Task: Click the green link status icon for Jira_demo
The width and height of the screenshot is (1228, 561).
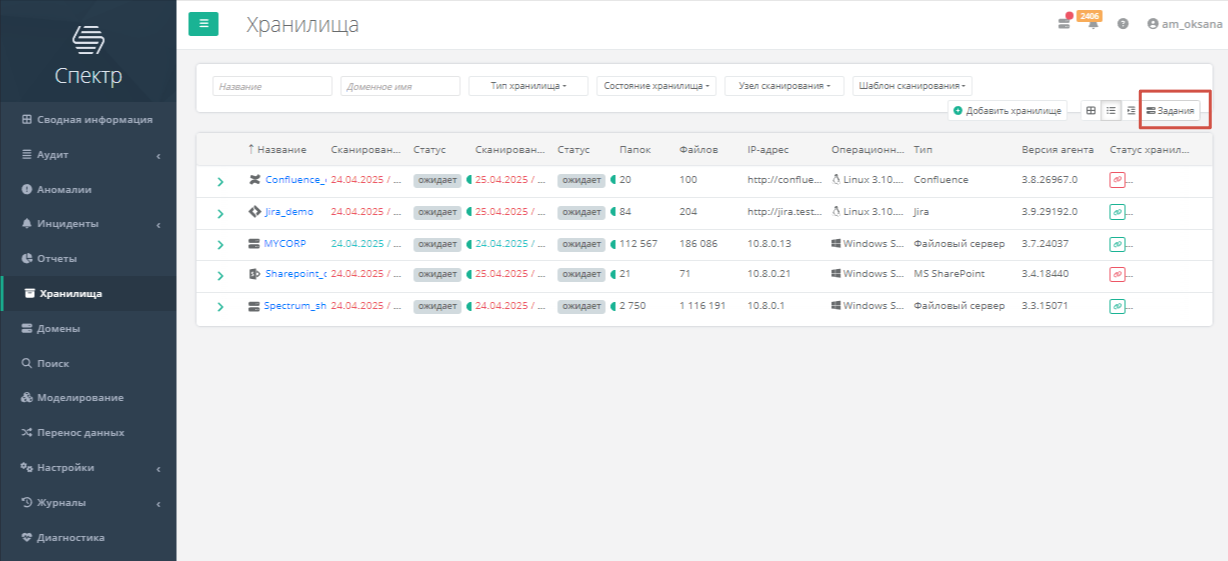Action: [x=1117, y=212]
